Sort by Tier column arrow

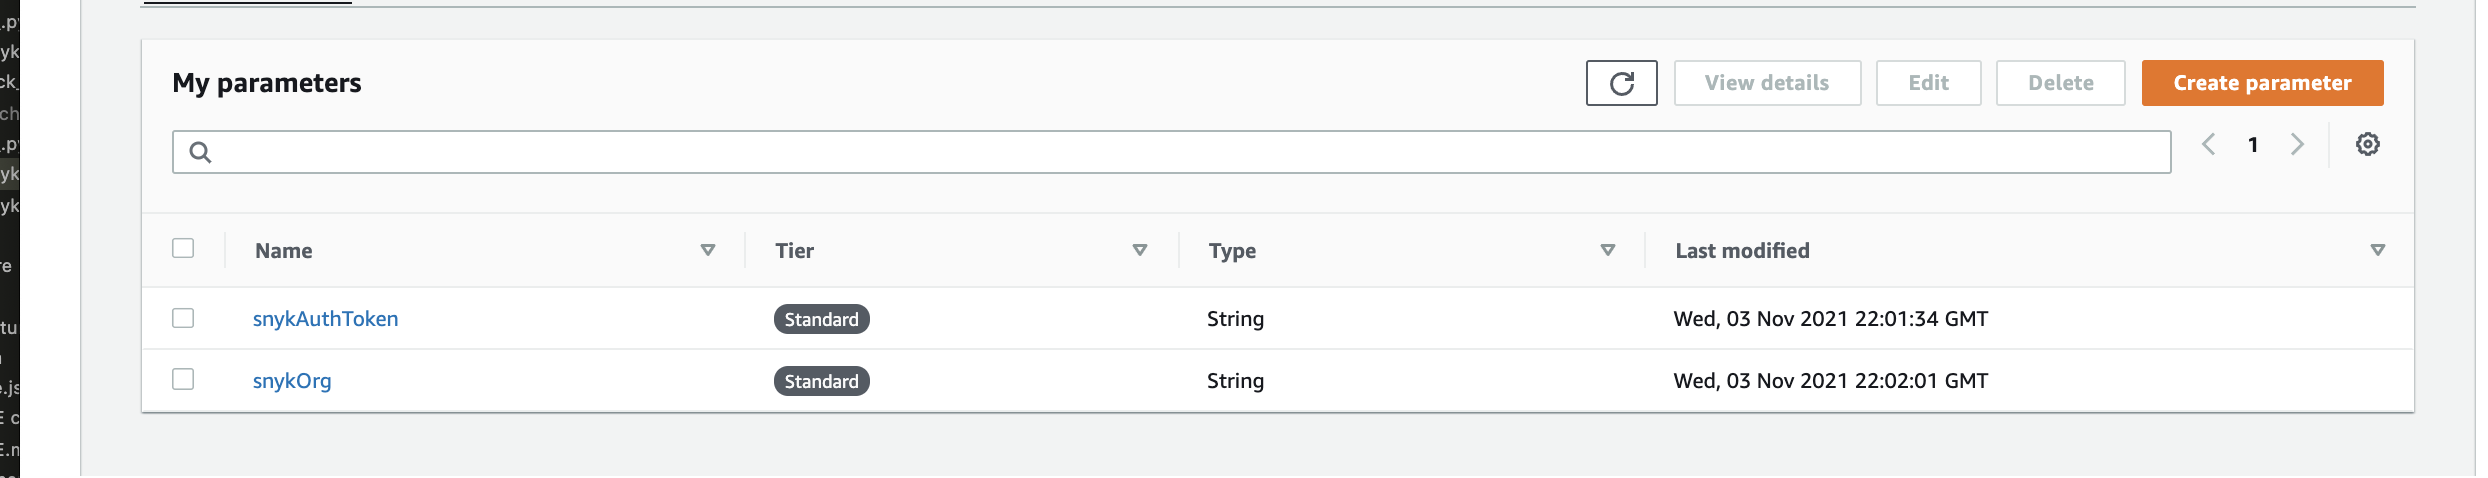1140,250
